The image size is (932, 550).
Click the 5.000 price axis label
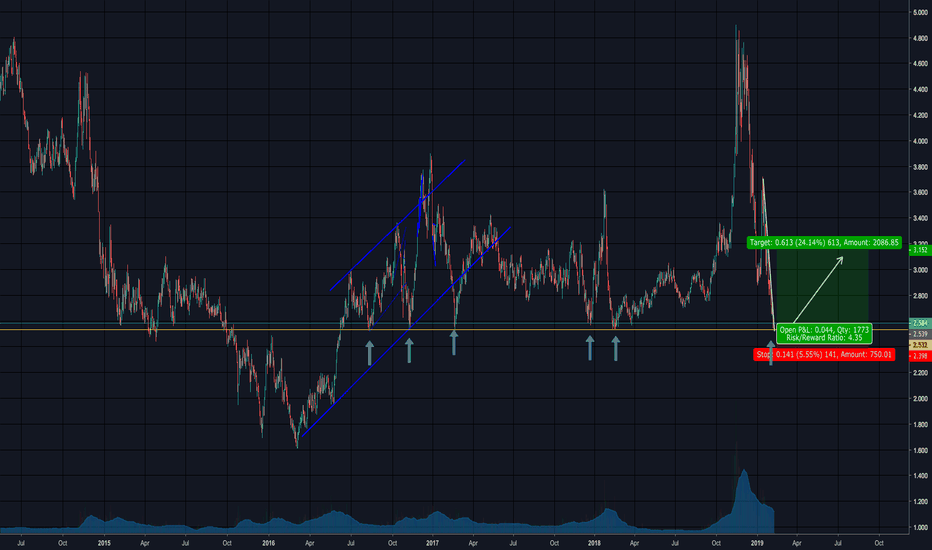pyautogui.click(x=920, y=12)
